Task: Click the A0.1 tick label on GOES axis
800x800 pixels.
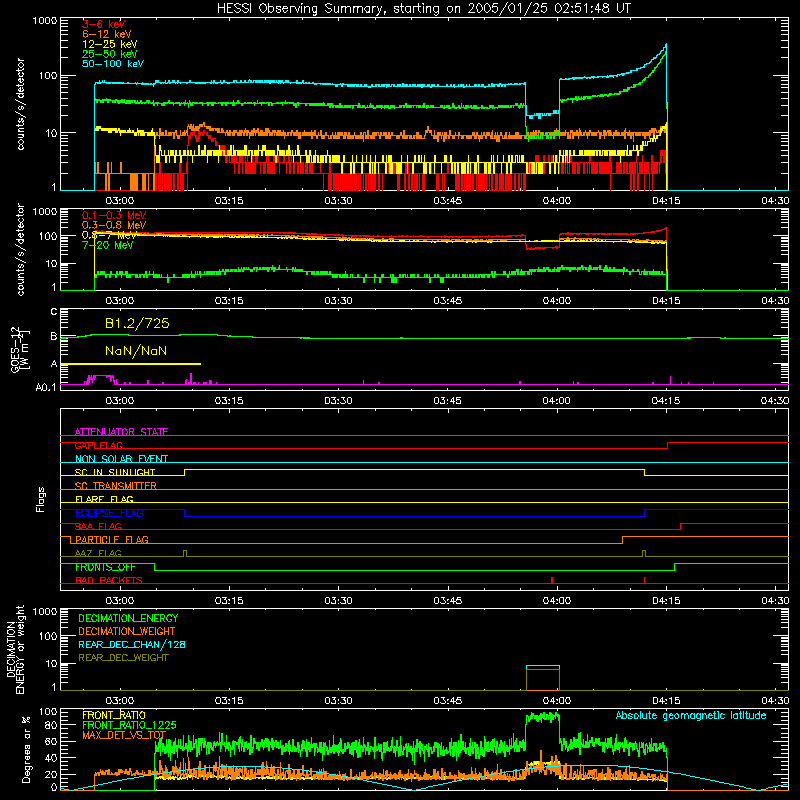Action: point(46,387)
